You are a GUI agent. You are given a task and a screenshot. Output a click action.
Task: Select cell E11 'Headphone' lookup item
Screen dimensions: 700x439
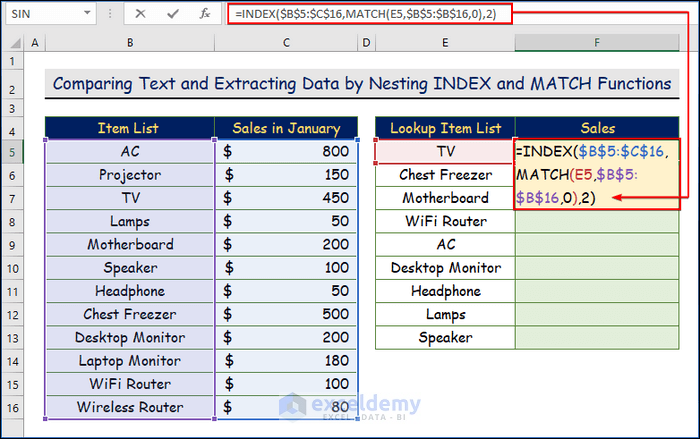click(x=445, y=291)
